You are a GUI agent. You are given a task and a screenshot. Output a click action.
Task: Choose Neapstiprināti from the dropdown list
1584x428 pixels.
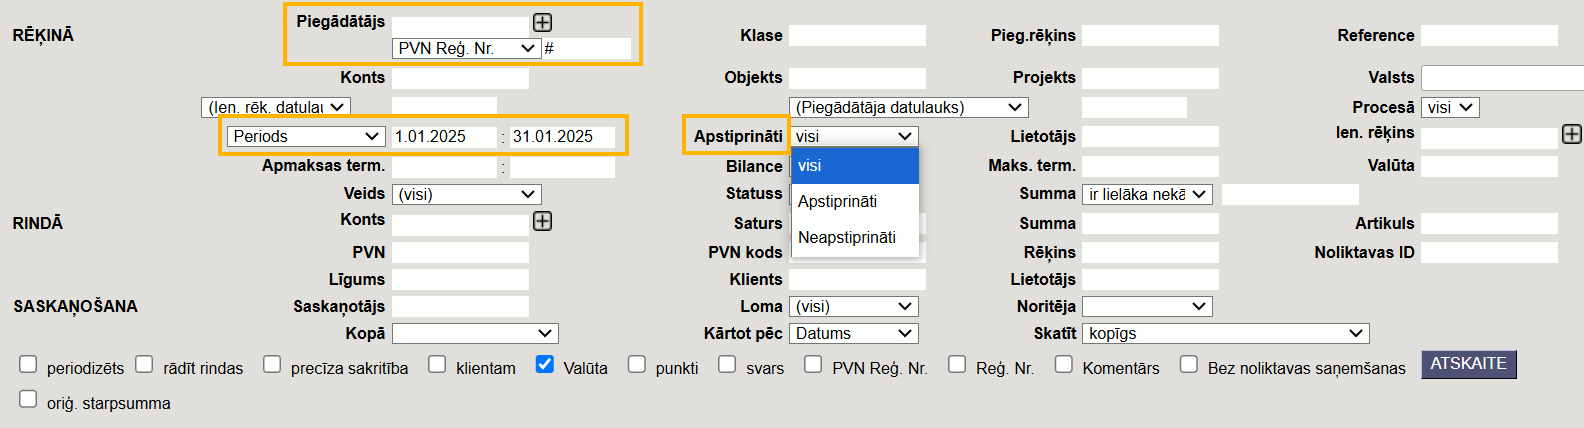847,237
